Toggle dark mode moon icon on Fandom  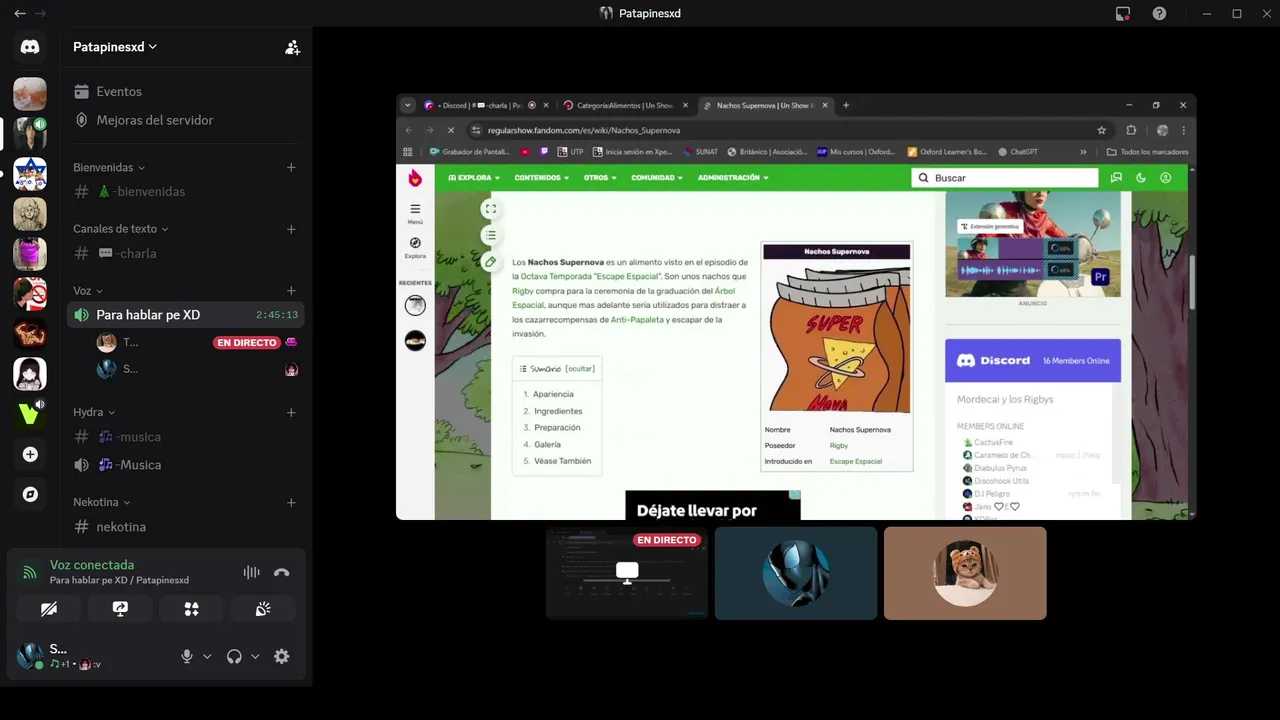[1141, 178]
